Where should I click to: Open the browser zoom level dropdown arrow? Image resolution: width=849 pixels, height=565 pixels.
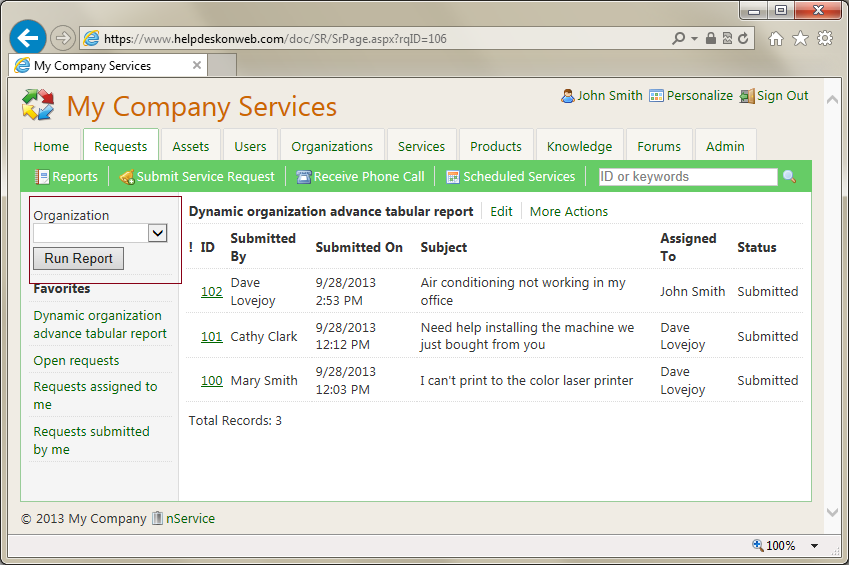[x=815, y=546]
